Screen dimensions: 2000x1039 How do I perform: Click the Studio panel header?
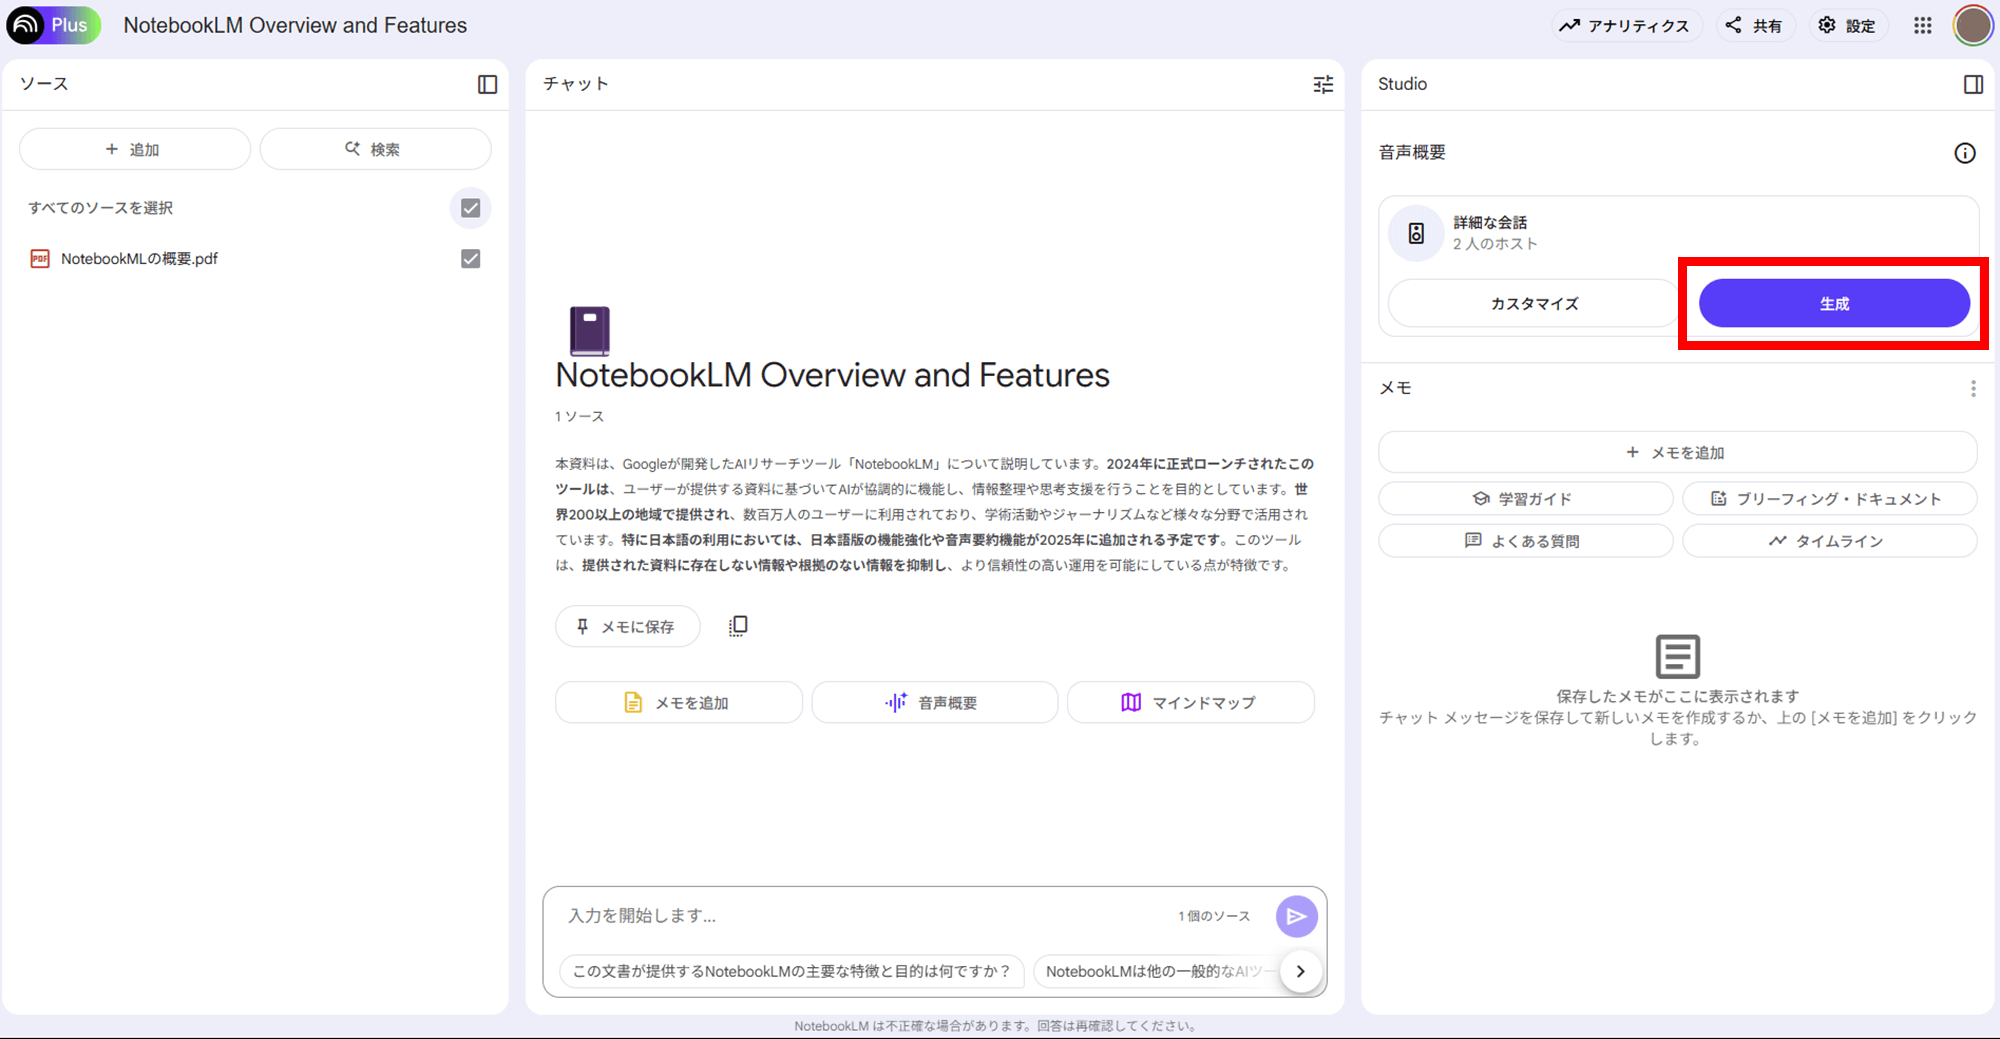(x=1402, y=84)
